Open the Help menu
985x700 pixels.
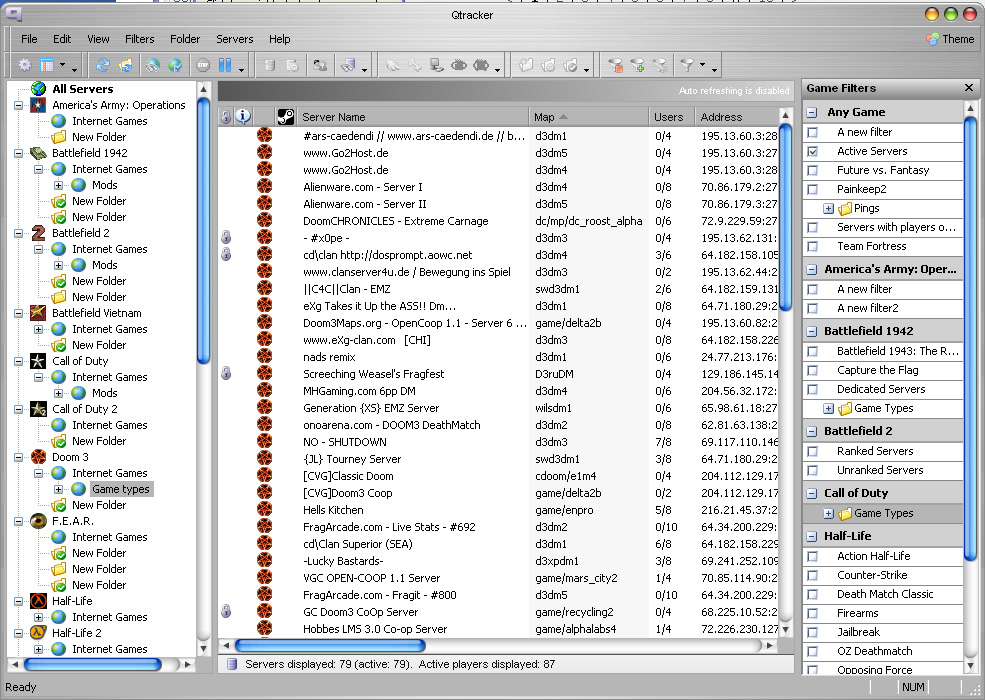coord(280,39)
